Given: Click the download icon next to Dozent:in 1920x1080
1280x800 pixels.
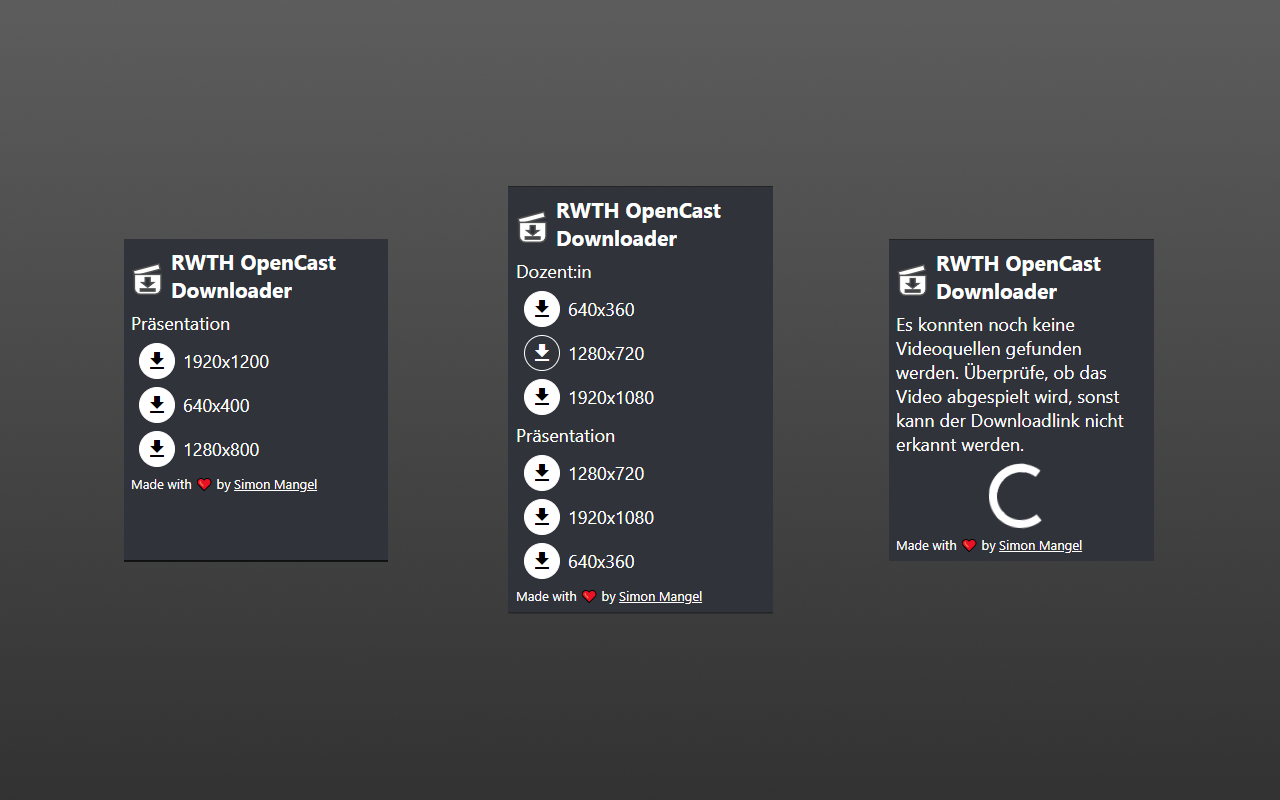Looking at the screenshot, I should click(542, 397).
